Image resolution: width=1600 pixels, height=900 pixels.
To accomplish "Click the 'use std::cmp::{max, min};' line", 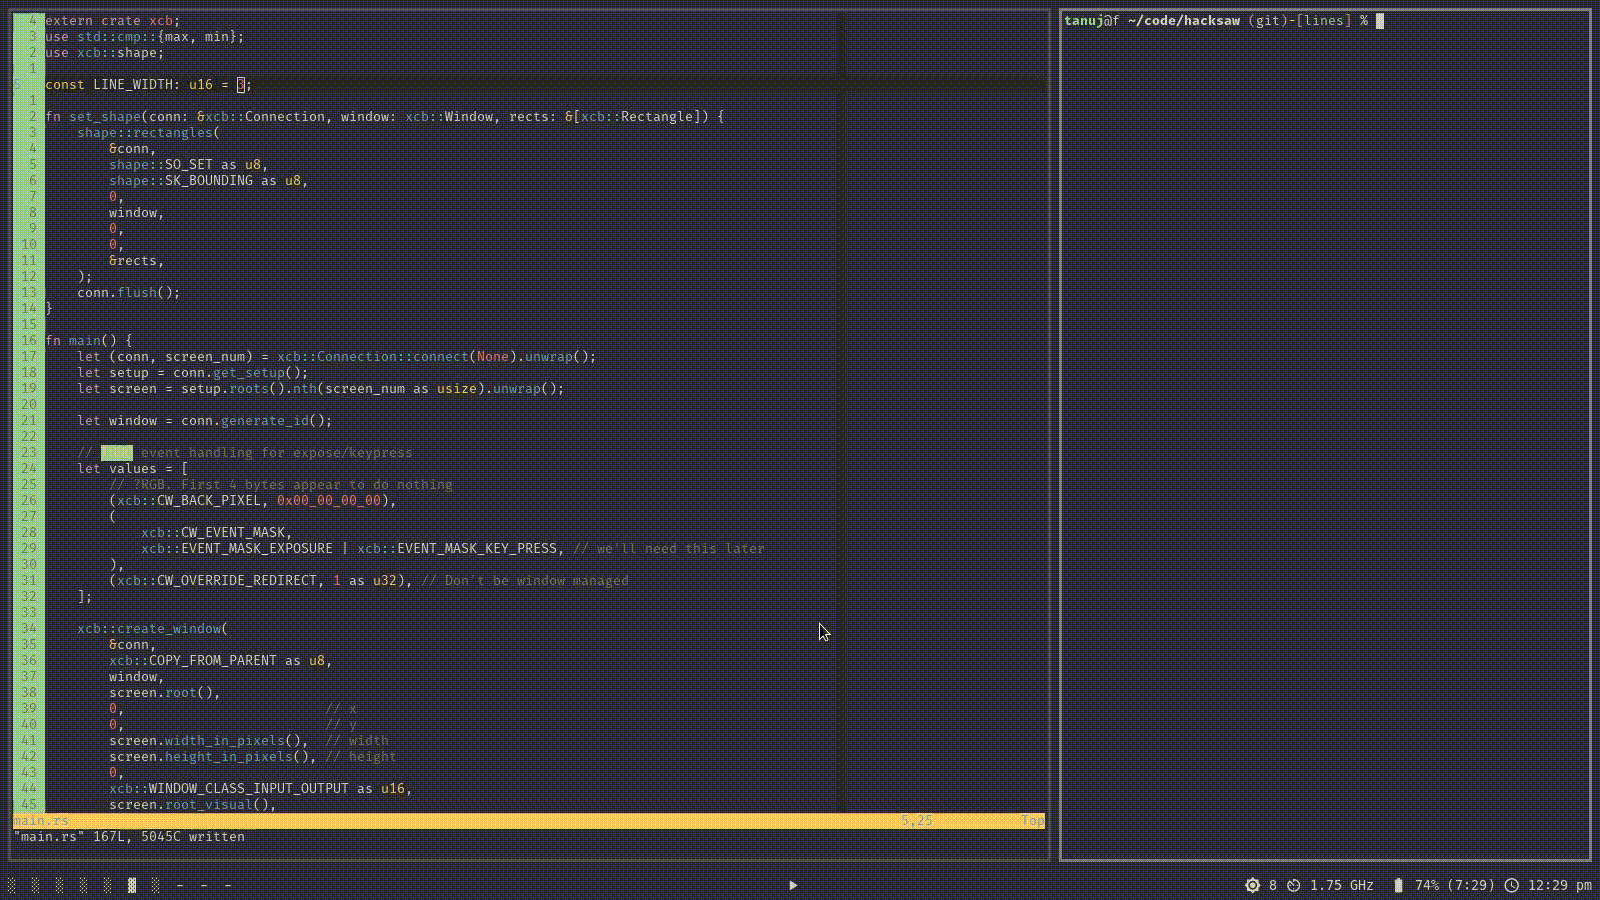I will (x=145, y=37).
